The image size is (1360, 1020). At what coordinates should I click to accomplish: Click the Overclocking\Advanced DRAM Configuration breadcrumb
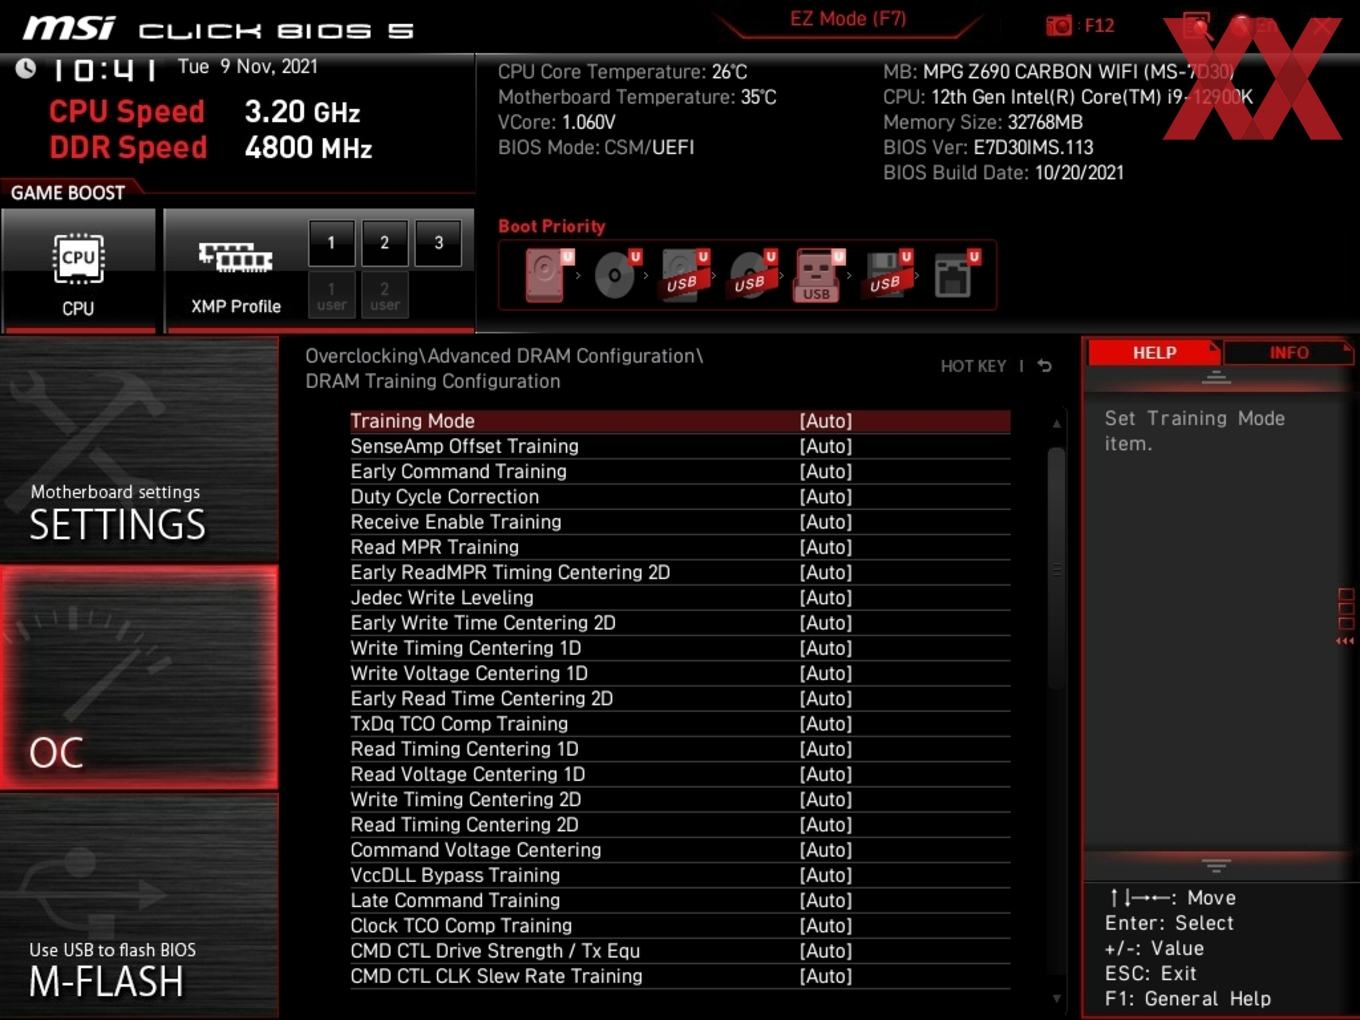point(504,356)
